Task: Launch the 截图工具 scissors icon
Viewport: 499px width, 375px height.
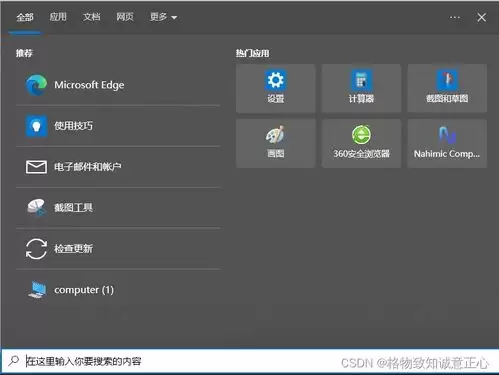Action: click(x=36, y=208)
